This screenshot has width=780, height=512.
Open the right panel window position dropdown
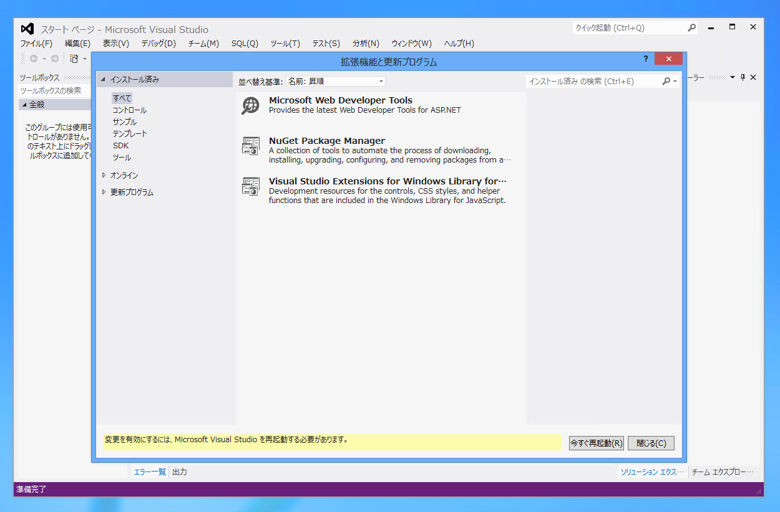pyautogui.click(x=732, y=77)
